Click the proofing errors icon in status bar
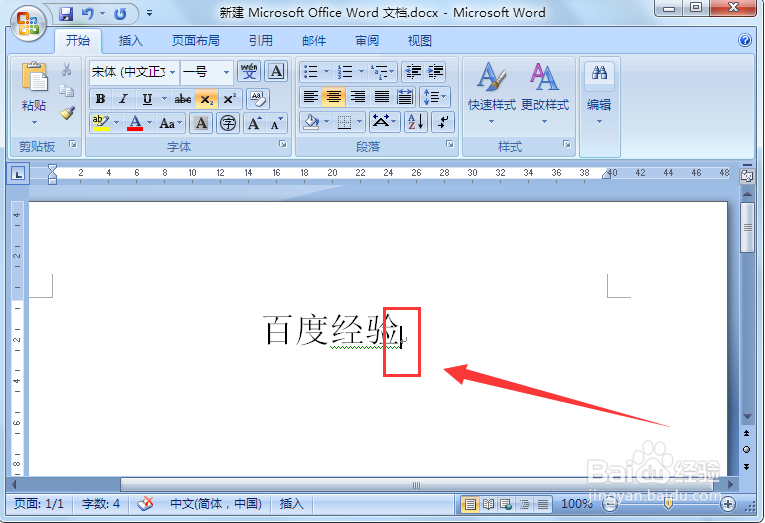765x523 pixels. click(x=145, y=504)
